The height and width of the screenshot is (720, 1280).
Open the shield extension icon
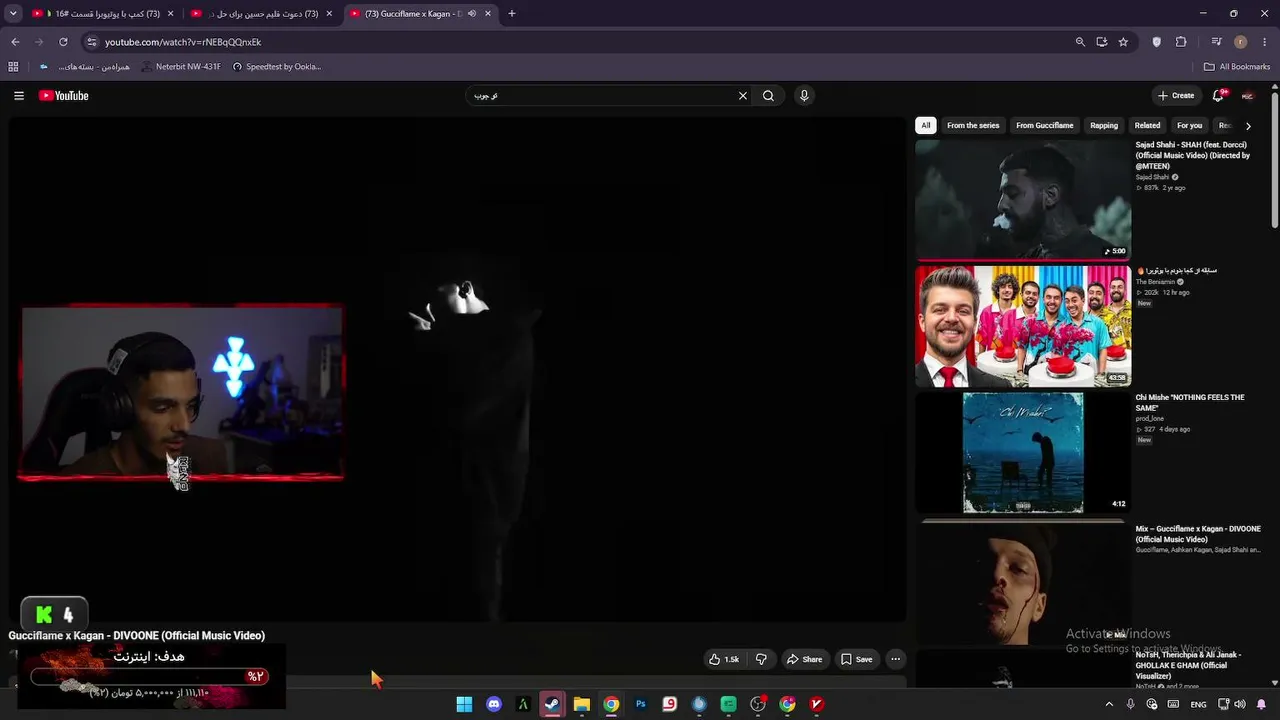point(1157,42)
